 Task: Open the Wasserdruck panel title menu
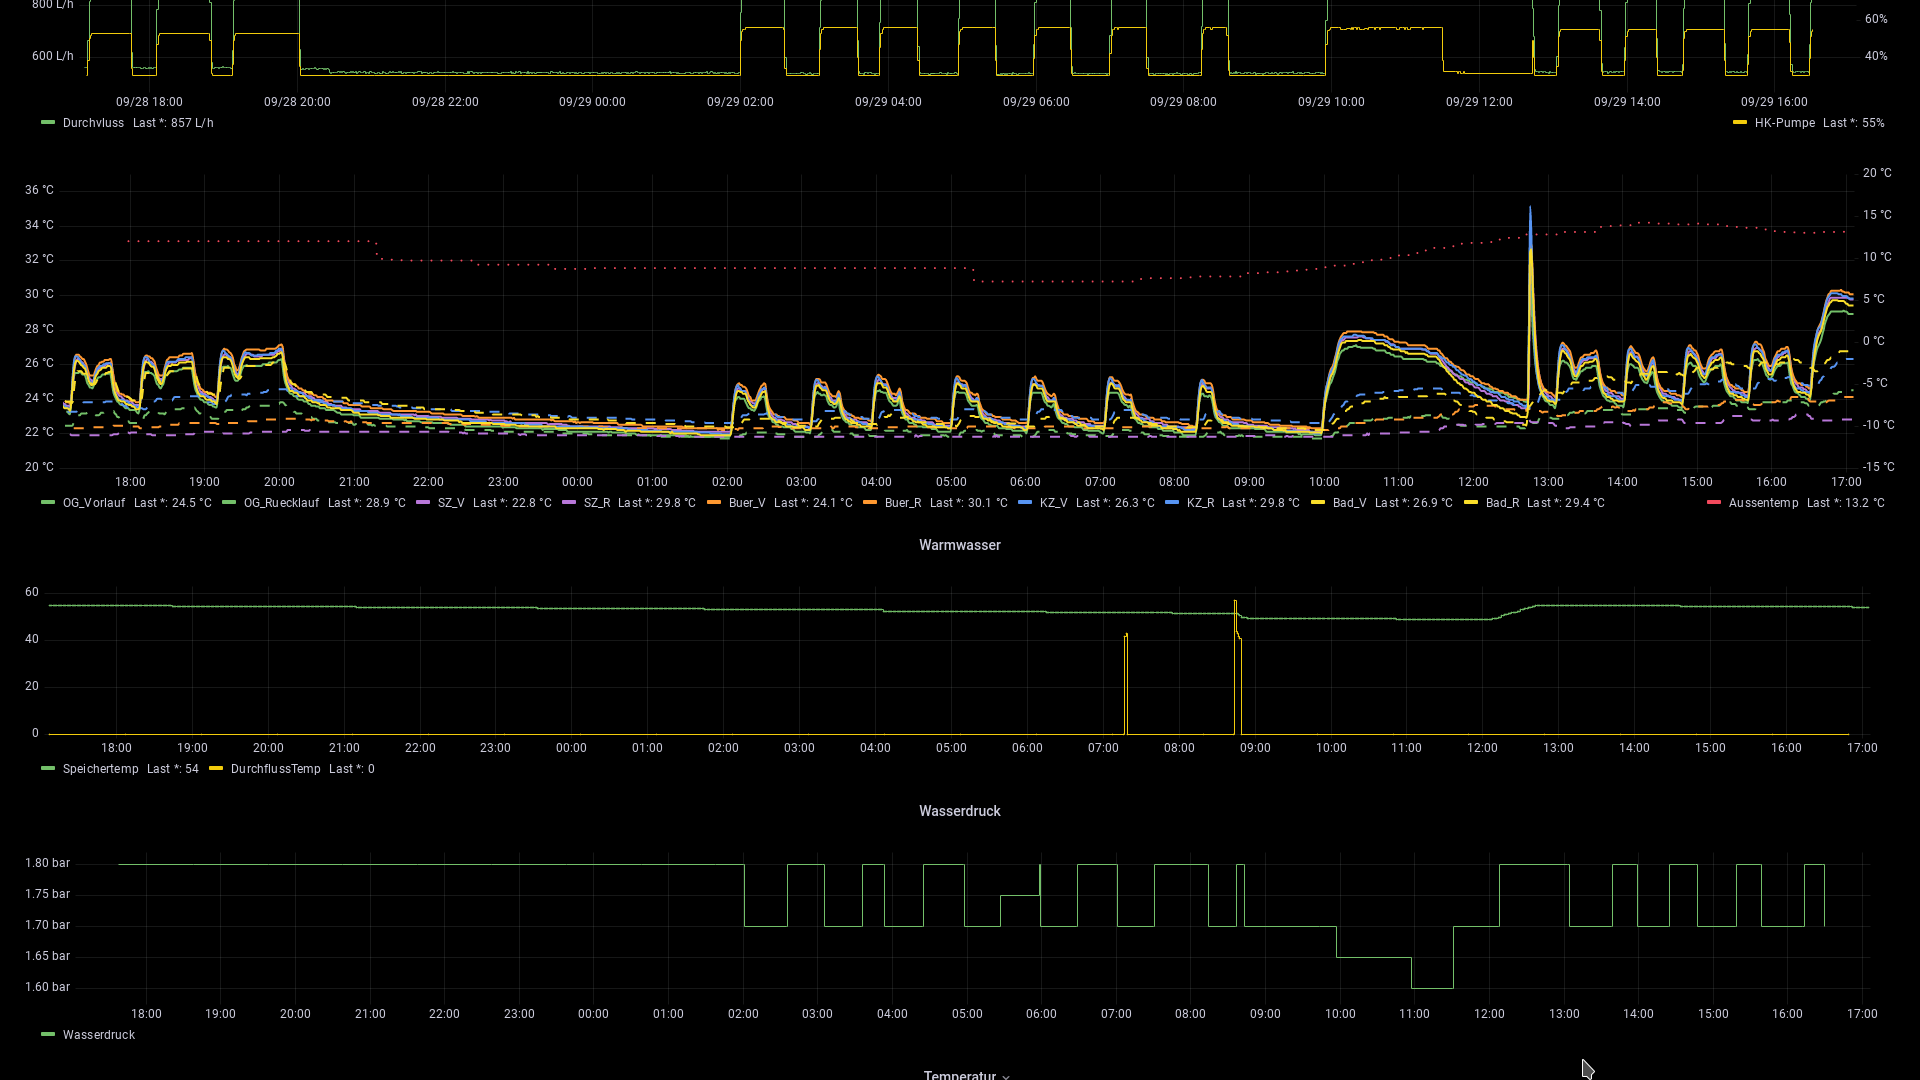(959, 811)
